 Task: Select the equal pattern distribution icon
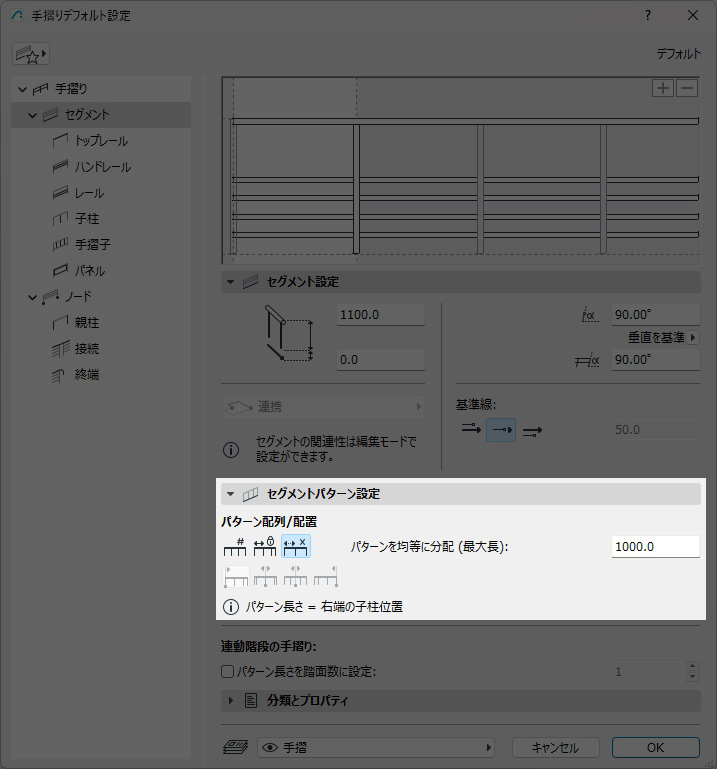[x=296, y=546]
